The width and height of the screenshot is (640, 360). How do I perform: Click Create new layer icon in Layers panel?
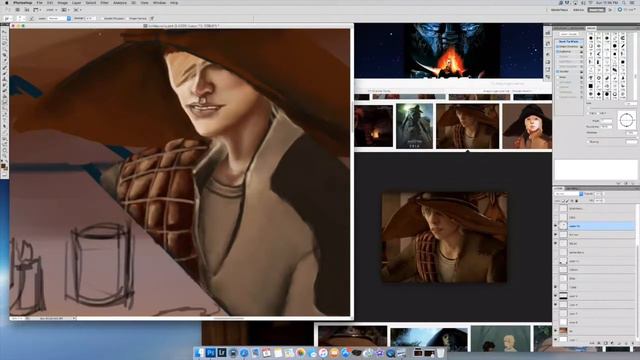tap(625, 343)
